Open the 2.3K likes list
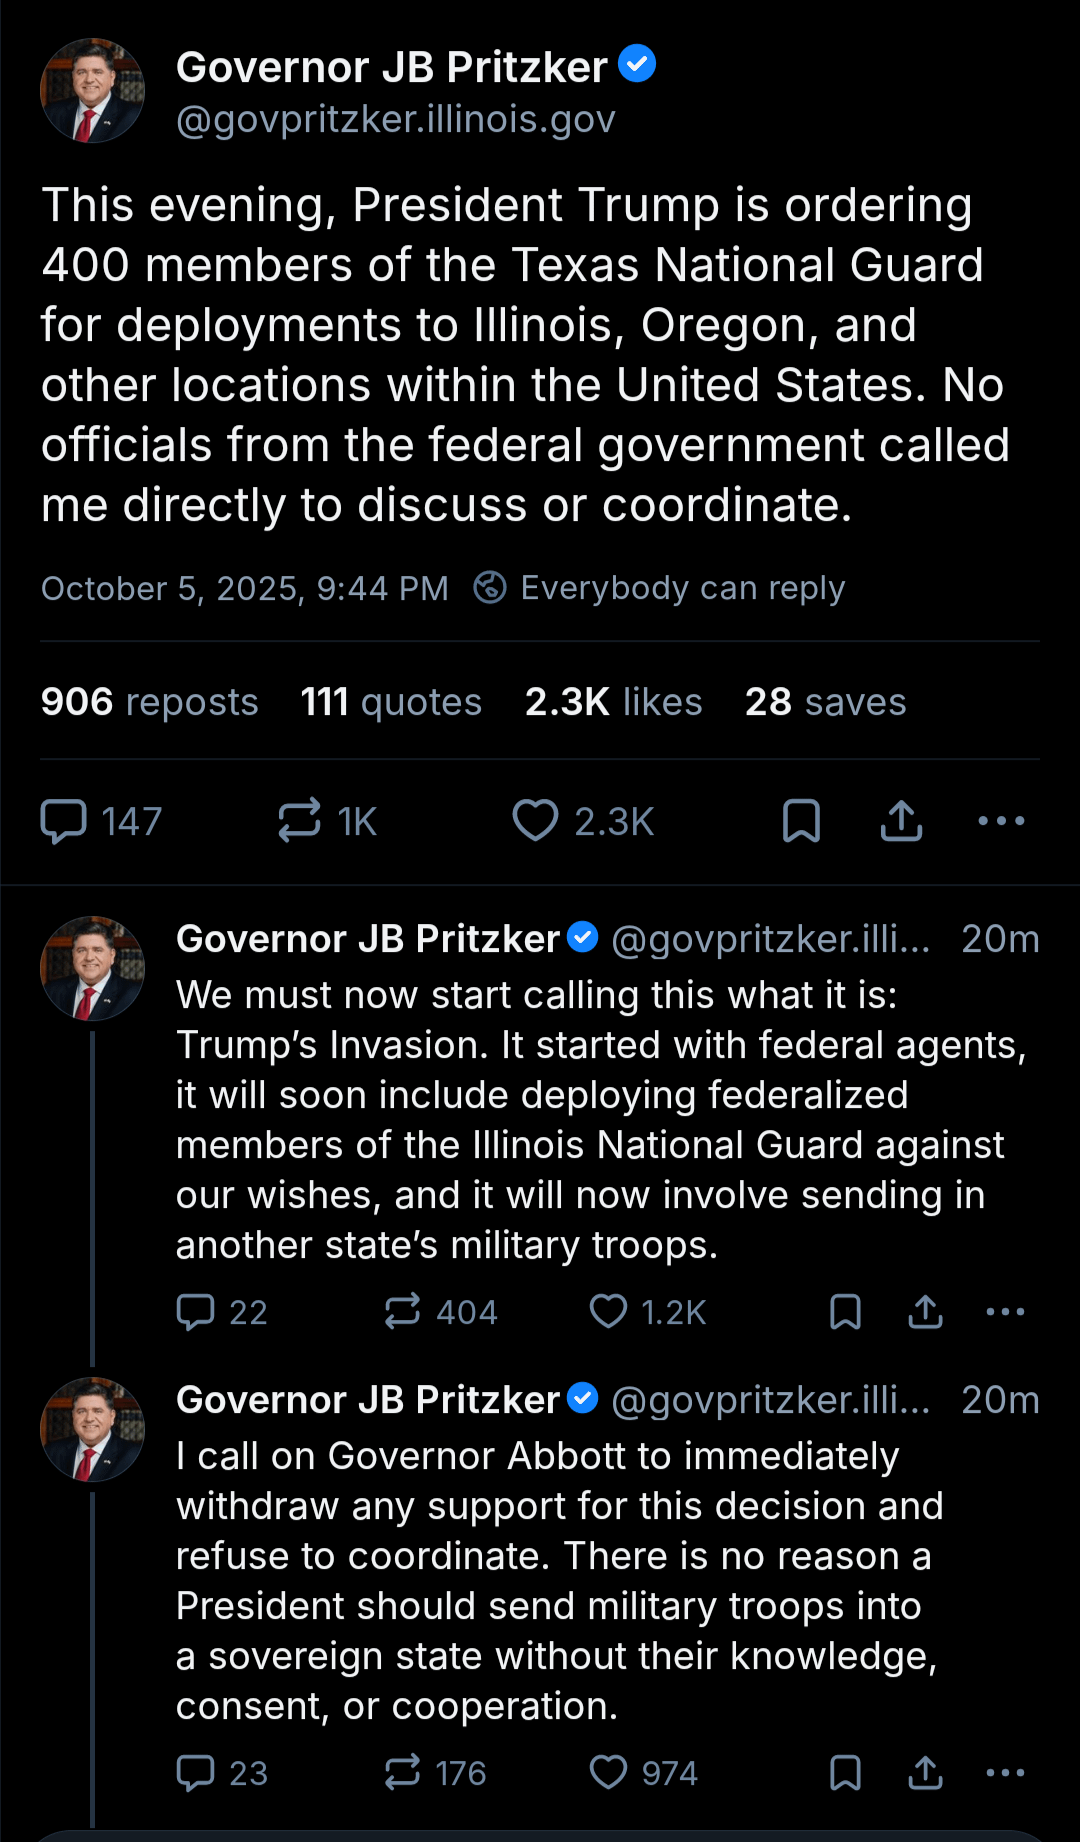This screenshot has width=1080, height=1842. point(613,702)
